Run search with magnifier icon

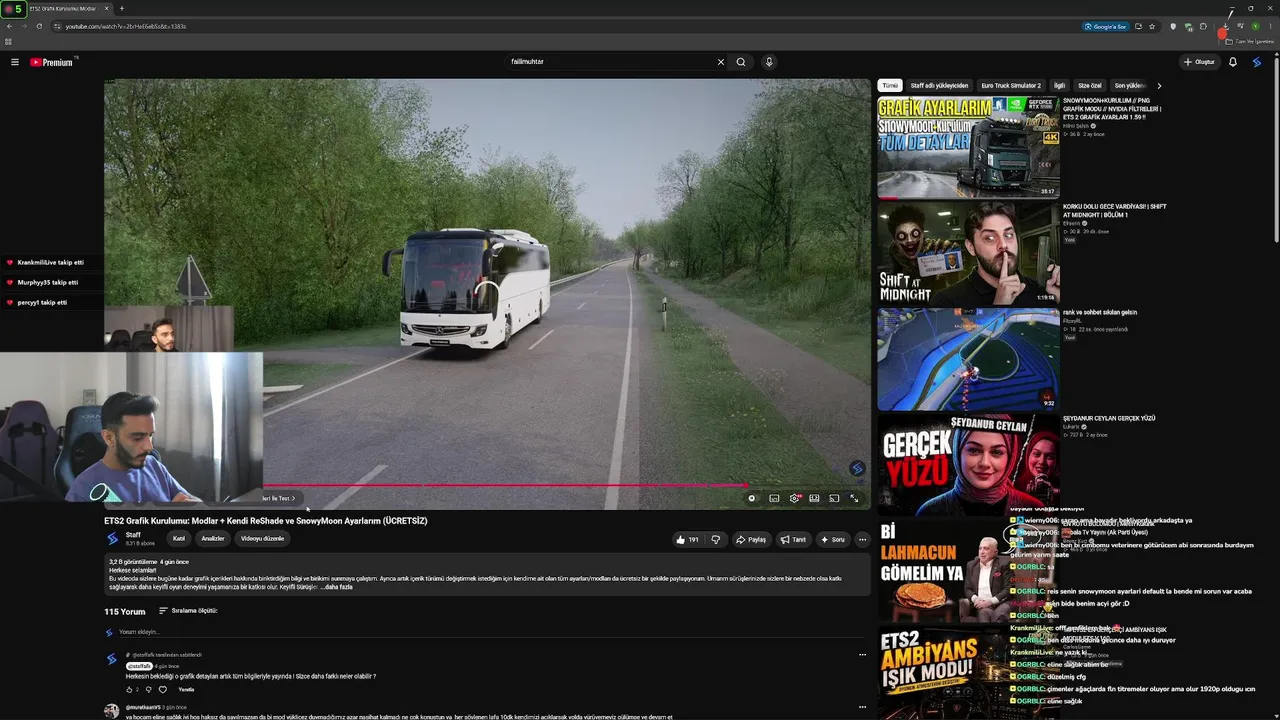tap(741, 62)
